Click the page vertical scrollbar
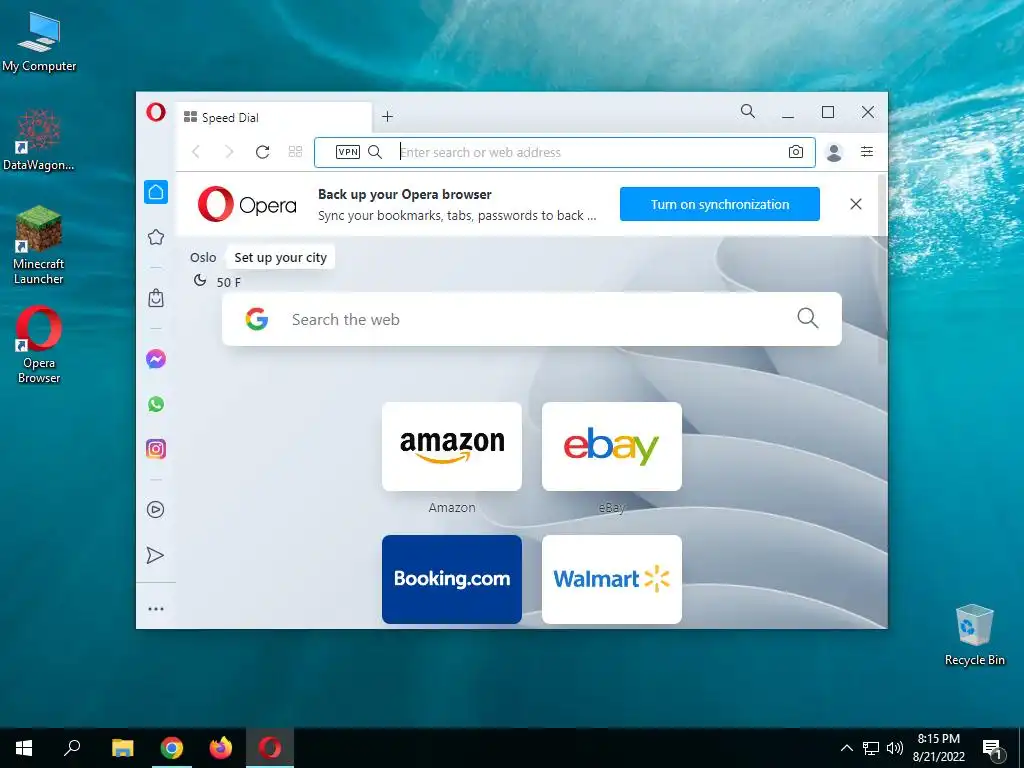This screenshot has height=768, width=1024. [882, 269]
